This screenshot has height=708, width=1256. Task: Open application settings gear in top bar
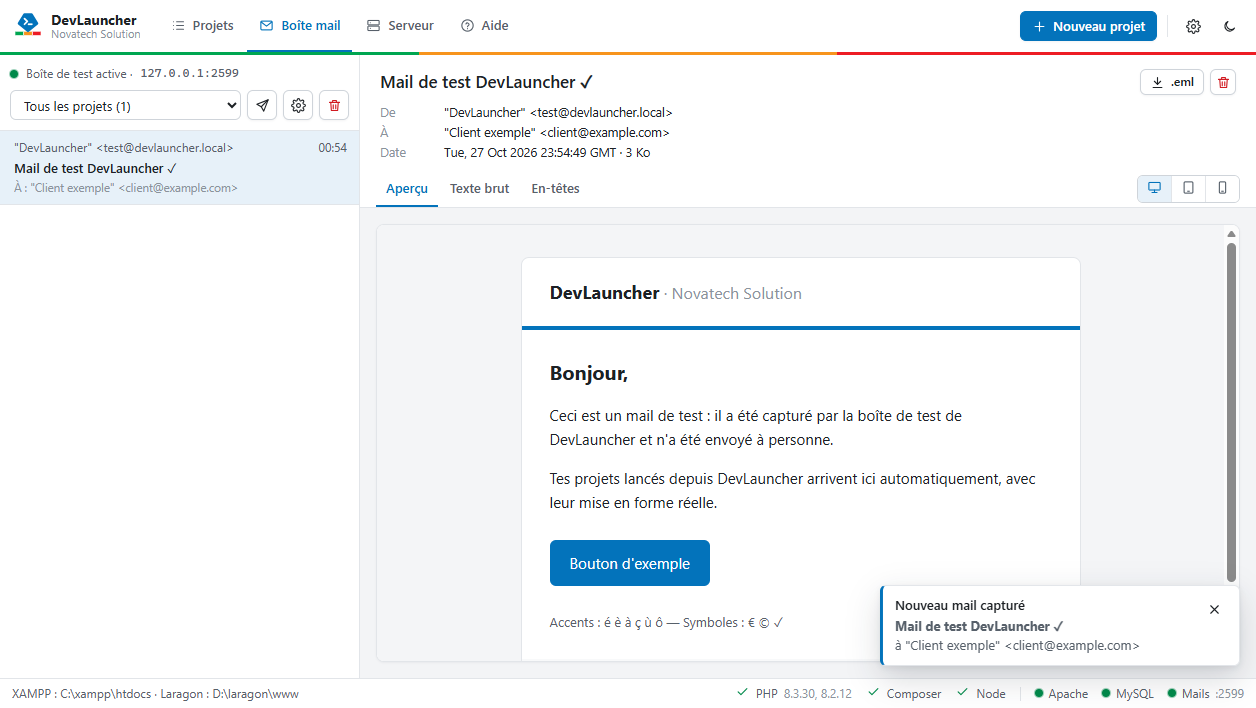click(1193, 26)
